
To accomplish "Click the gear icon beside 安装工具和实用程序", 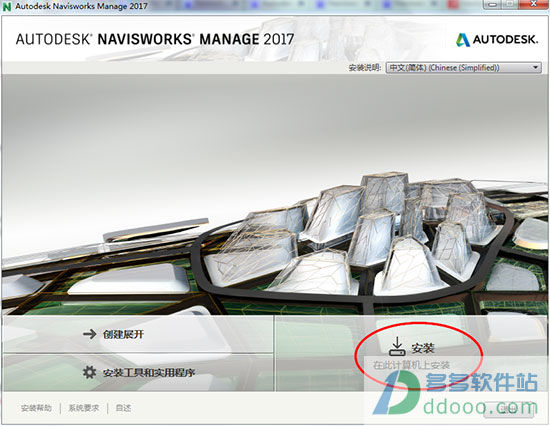I will click(x=89, y=372).
